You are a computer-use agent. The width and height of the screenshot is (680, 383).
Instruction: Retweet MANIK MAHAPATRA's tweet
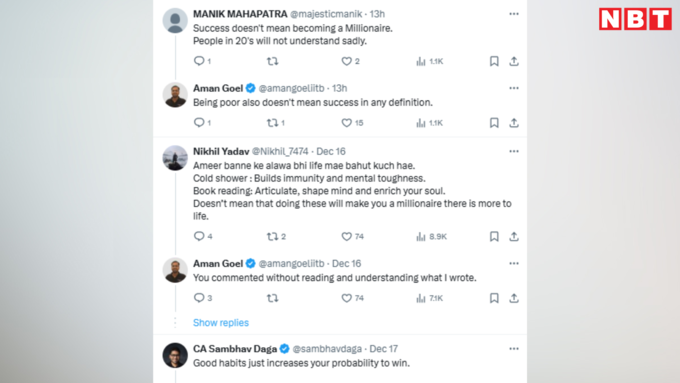coord(272,61)
